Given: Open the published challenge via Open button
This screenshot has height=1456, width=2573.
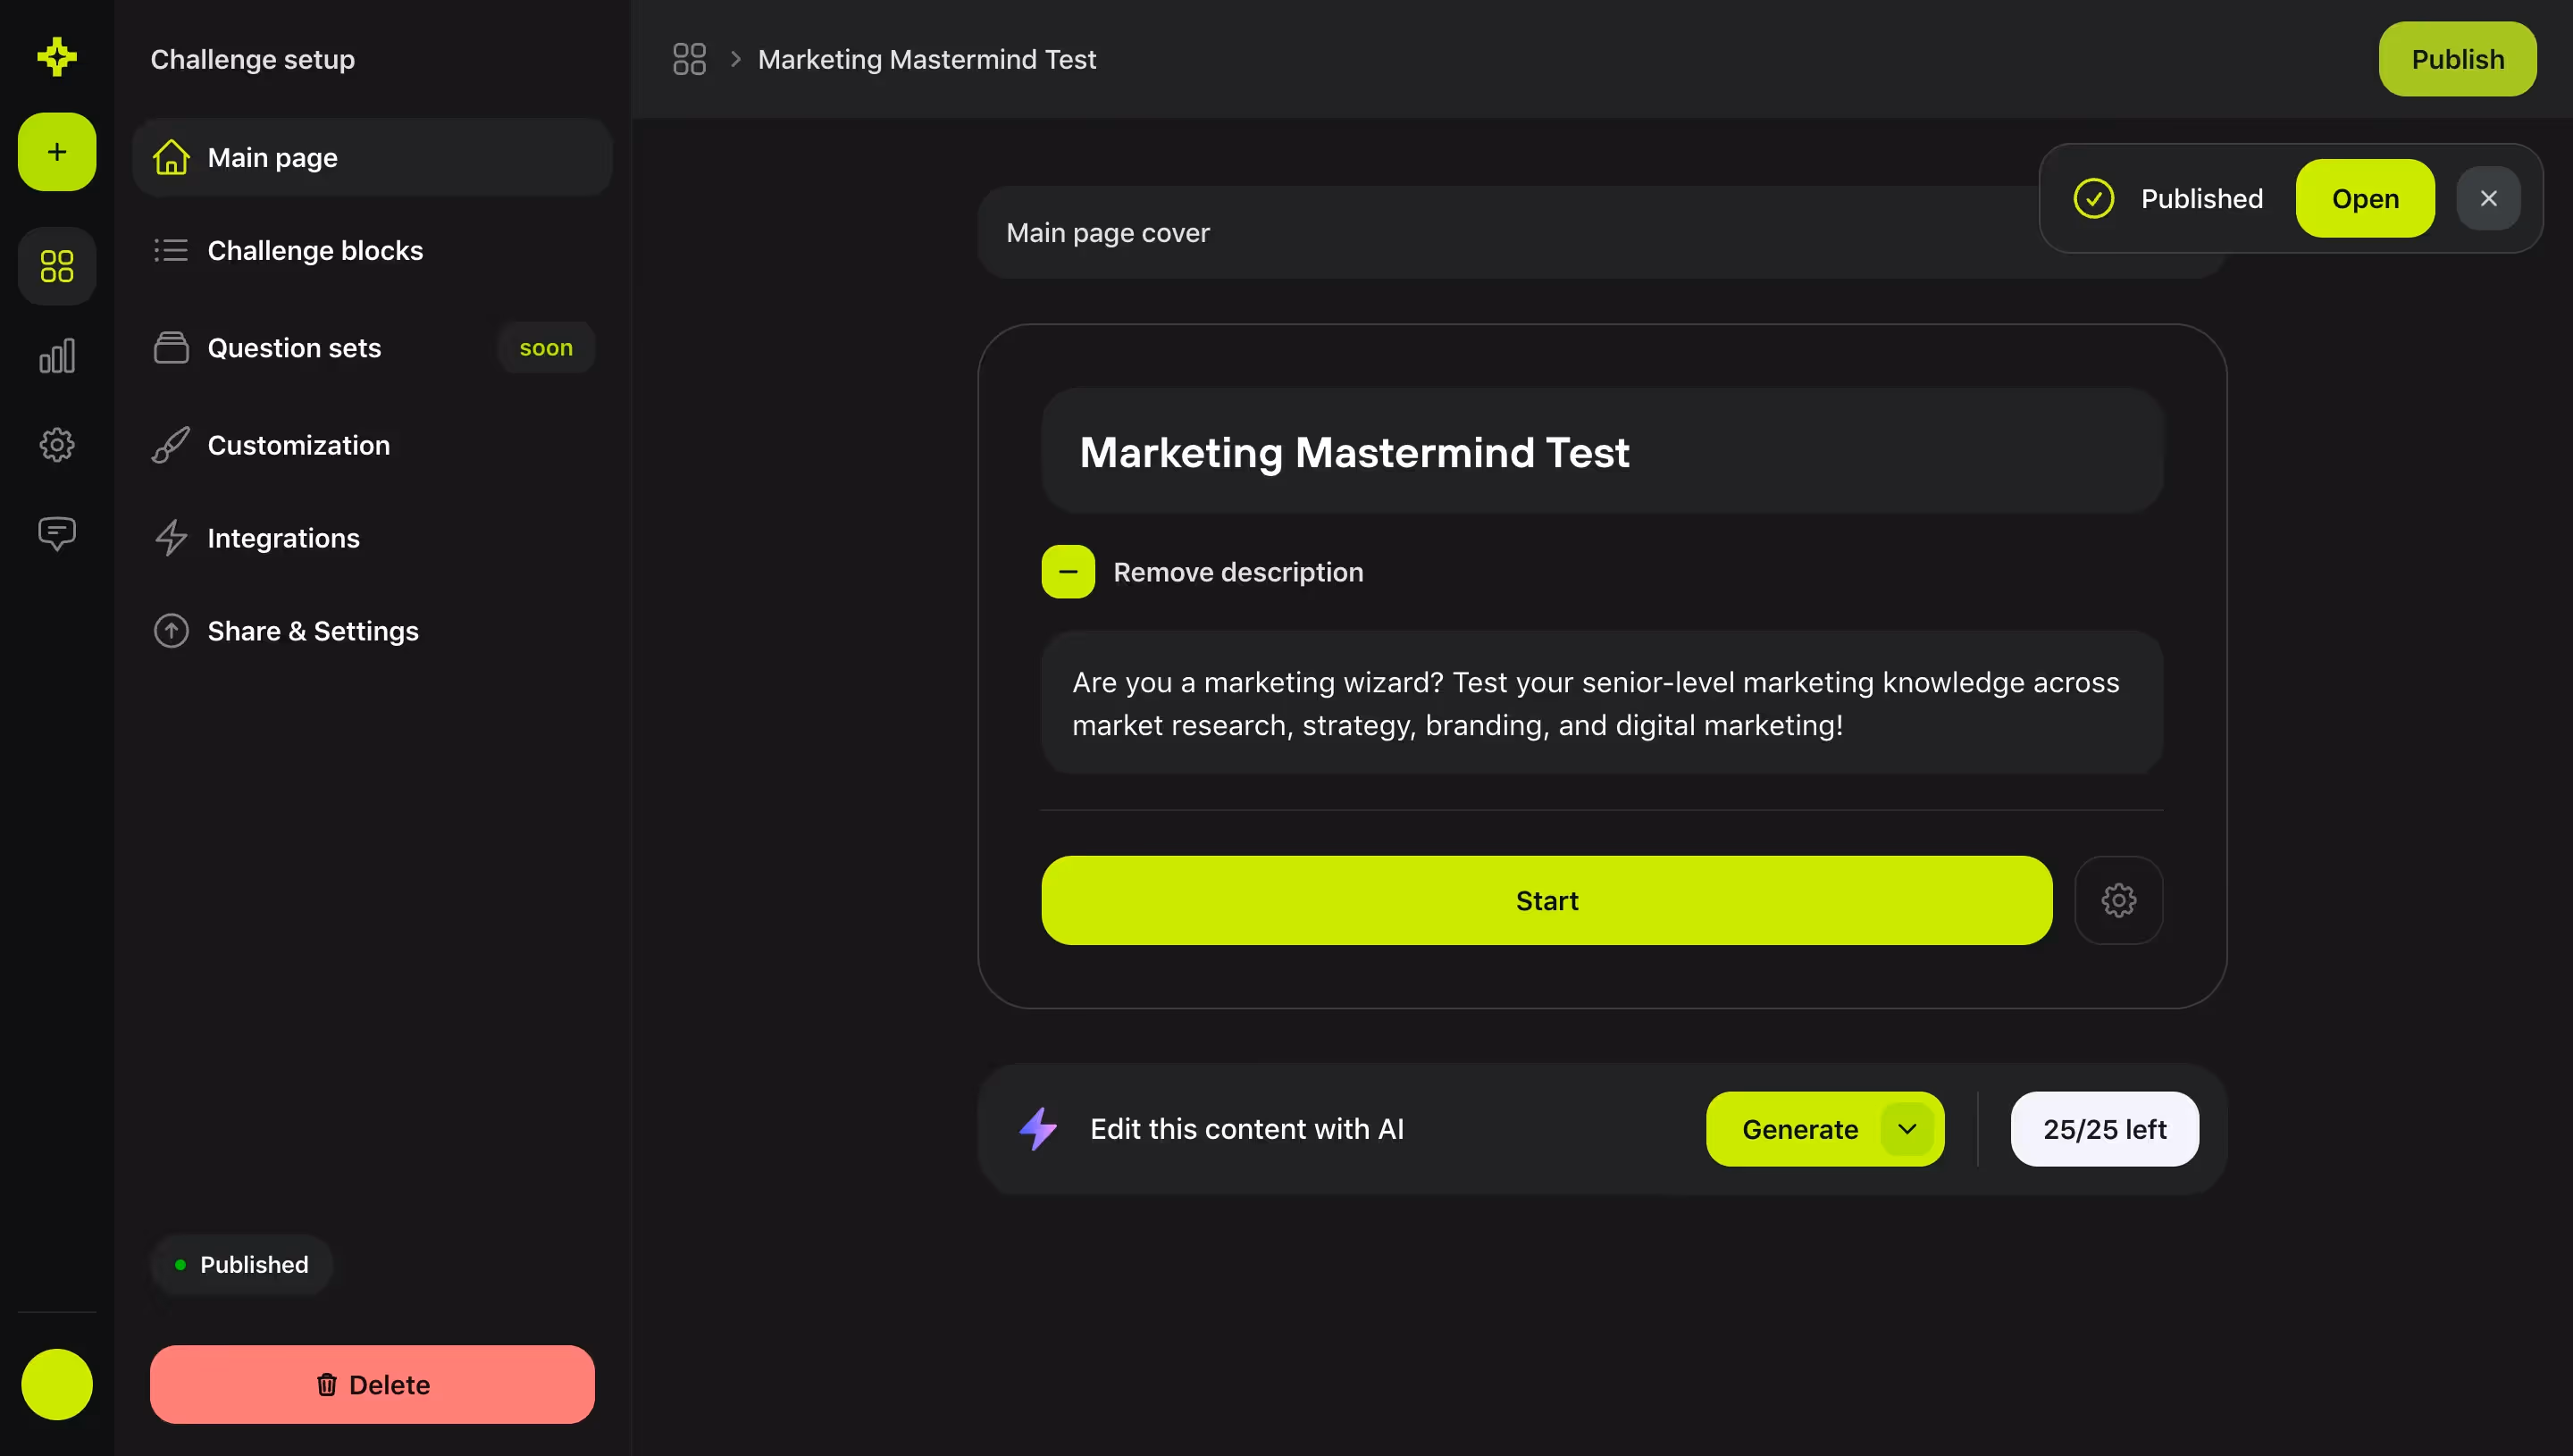Looking at the screenshot, I should [2364, 198].
